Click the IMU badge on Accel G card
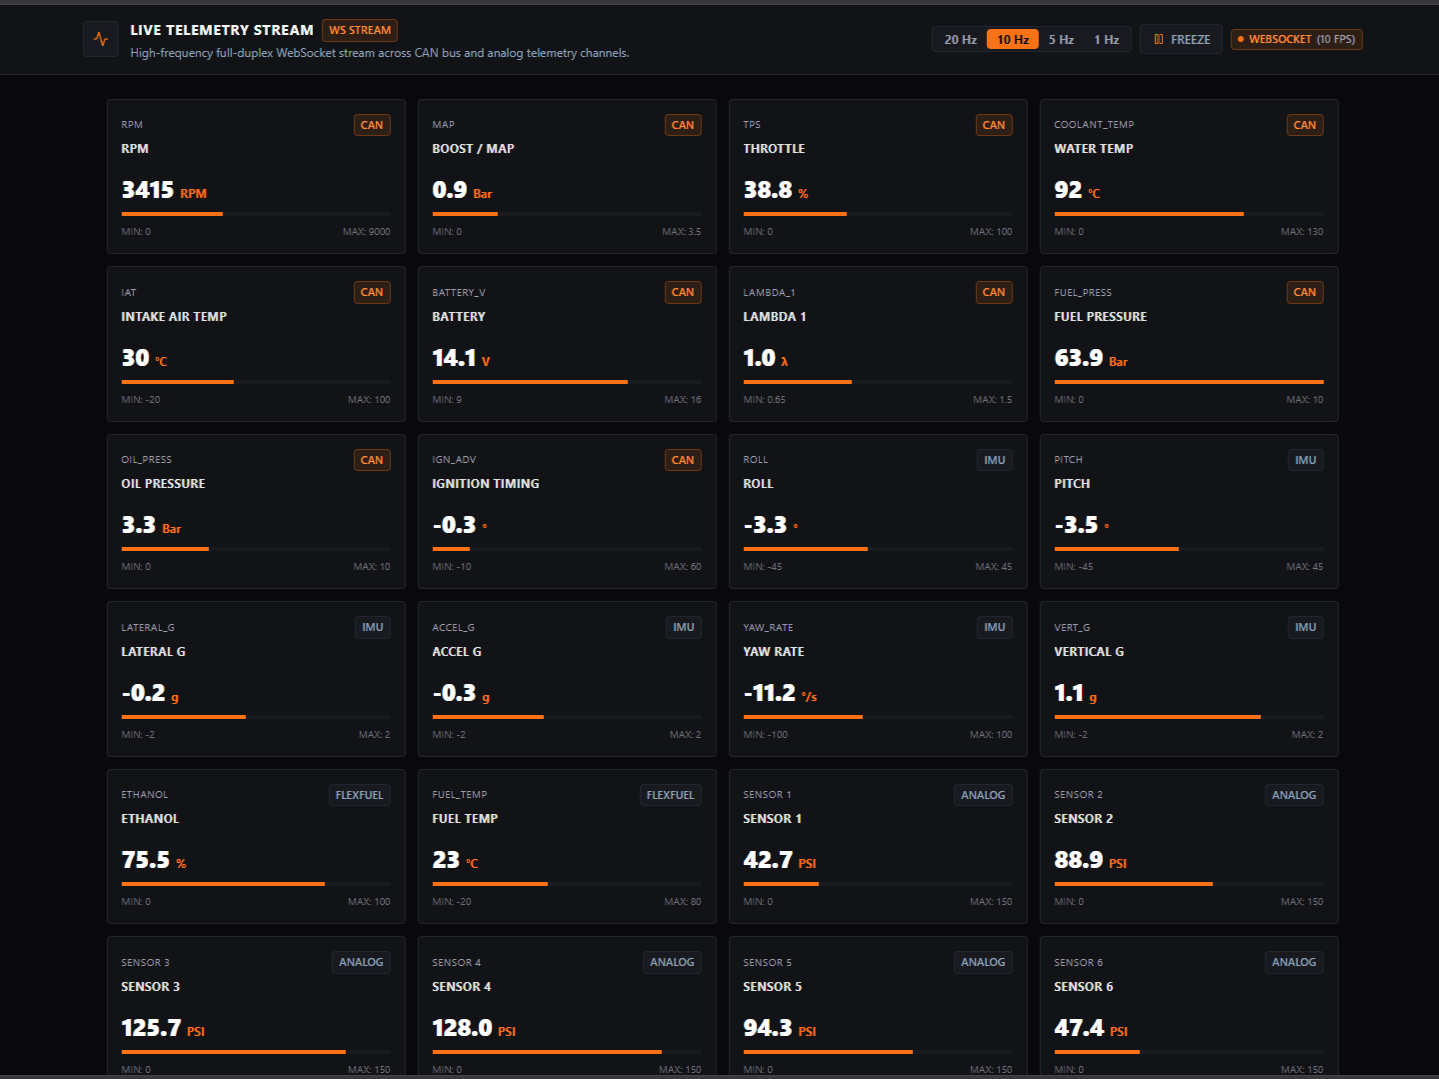Viewport: 1439px width, 1079px height. 684,627
